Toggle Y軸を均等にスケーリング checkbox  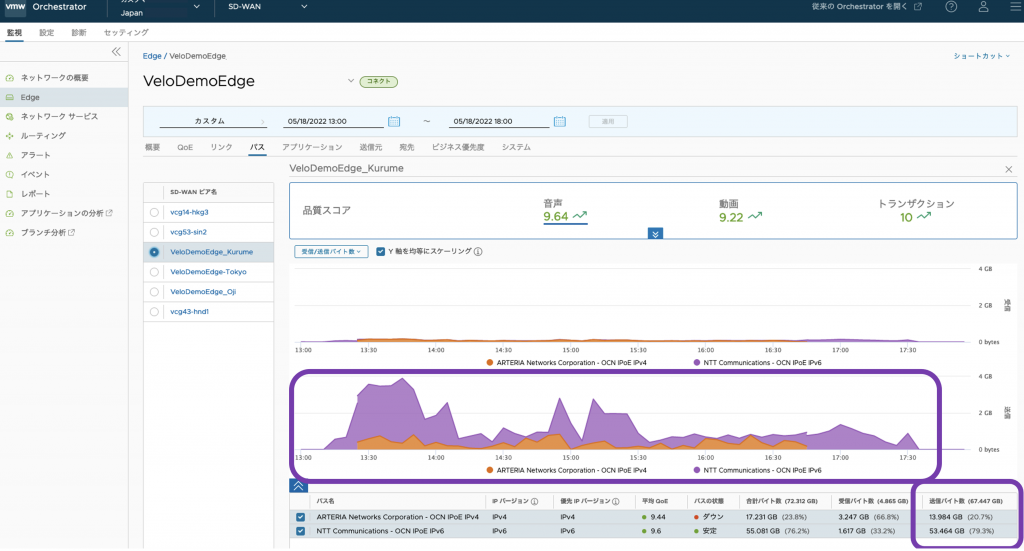pyautogui.click(x=381, y=252)
